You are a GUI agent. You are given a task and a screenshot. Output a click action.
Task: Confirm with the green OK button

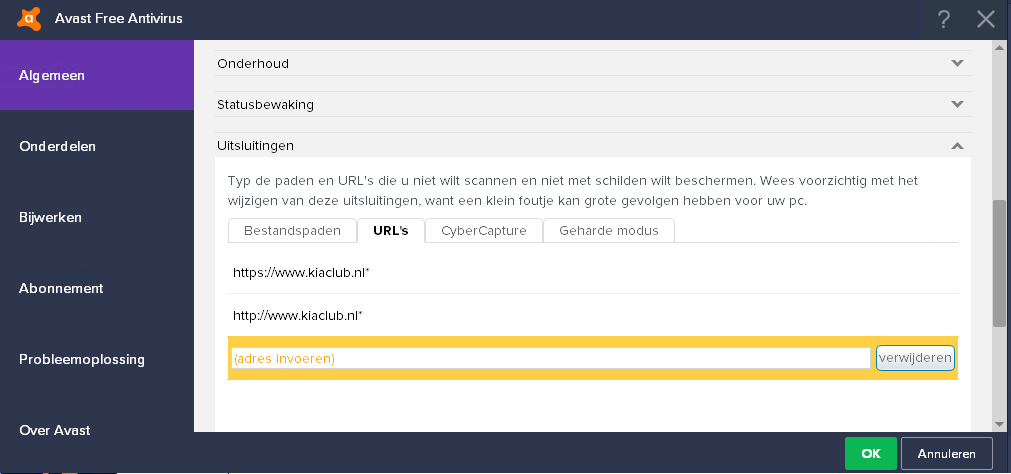tap(870, 453)
